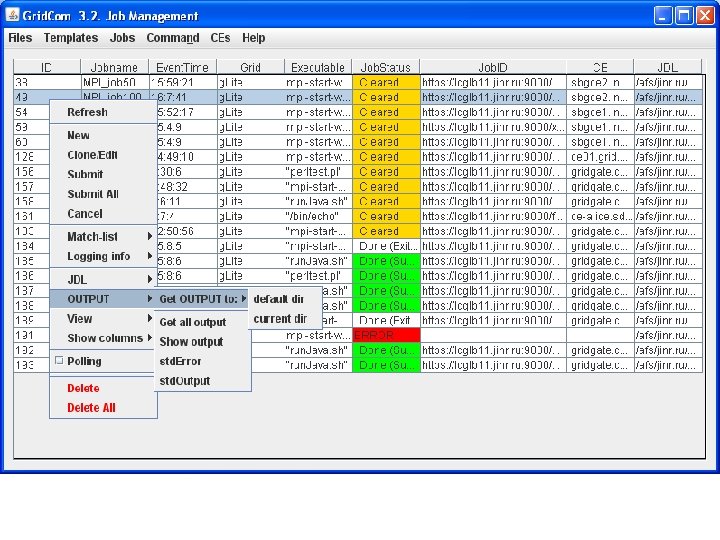Click the "/bin/echo" executable cell
Screen dimensions: 720x540
pos(318,216)
